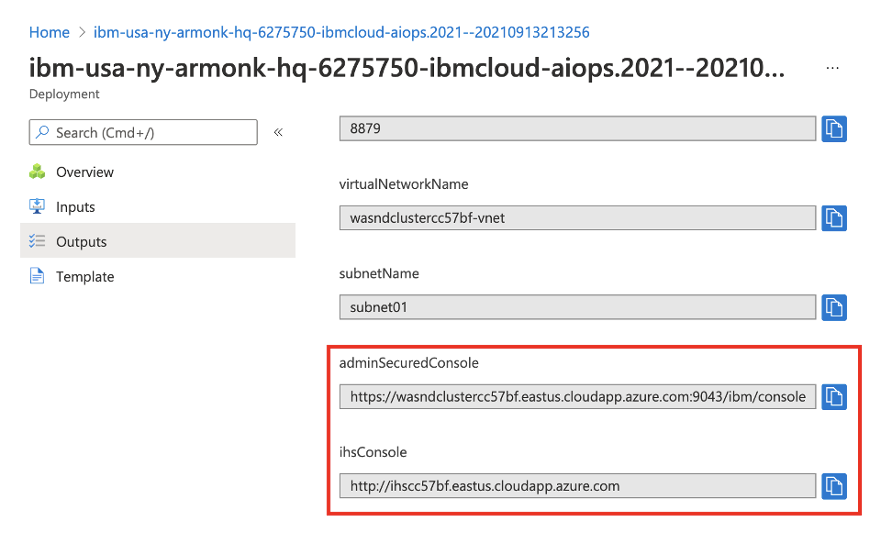Open the Template menu item
This screenshot has width=884, height=535.
click(158, 276)
